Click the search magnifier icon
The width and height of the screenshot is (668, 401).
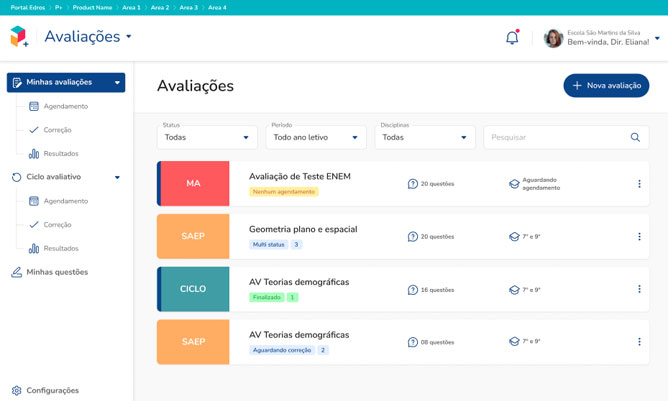point(635,137)
